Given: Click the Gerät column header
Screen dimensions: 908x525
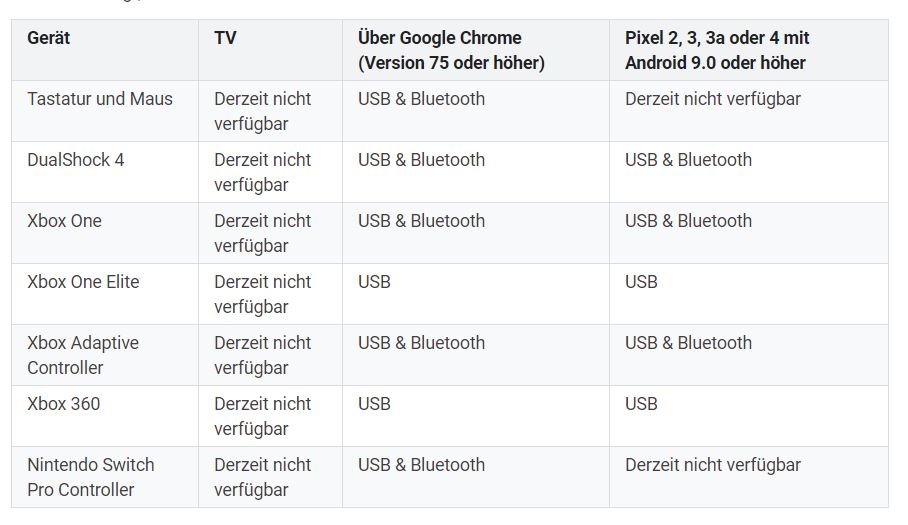Looking at the screenshot, I should coord(49,38).
